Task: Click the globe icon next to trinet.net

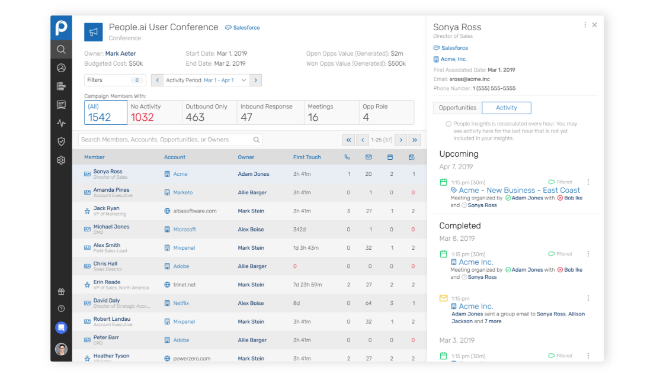Action: (x=167, y=285)
